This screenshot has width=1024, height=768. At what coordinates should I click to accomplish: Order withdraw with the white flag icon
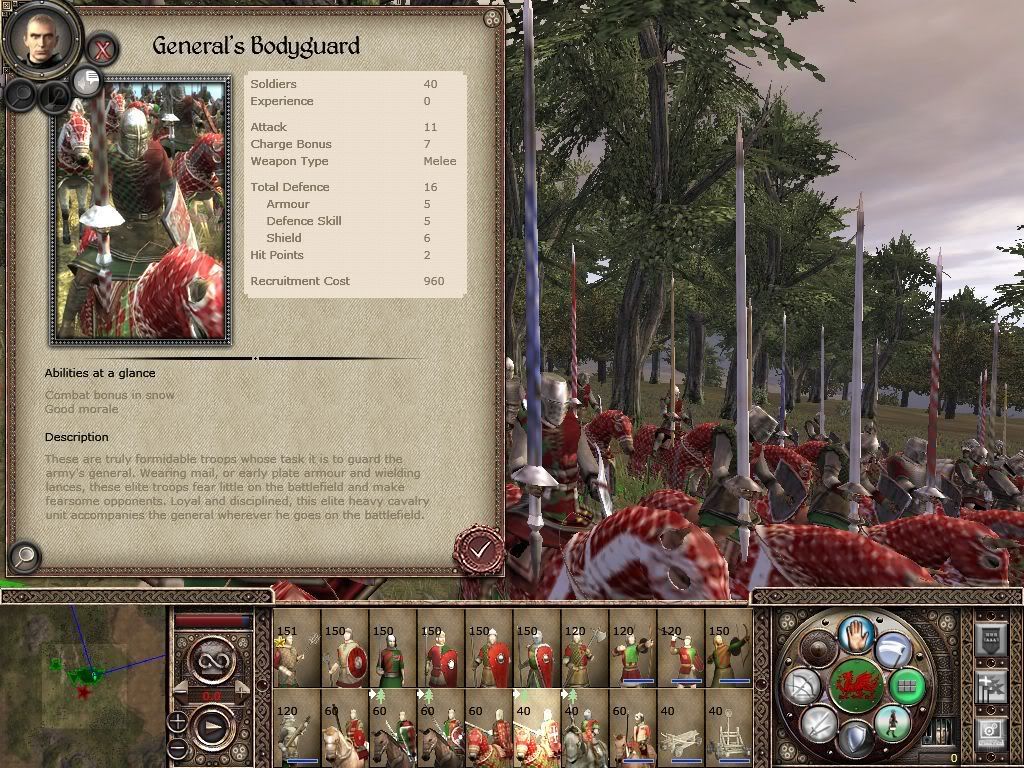pyautogui.click(x=893, y=650)
